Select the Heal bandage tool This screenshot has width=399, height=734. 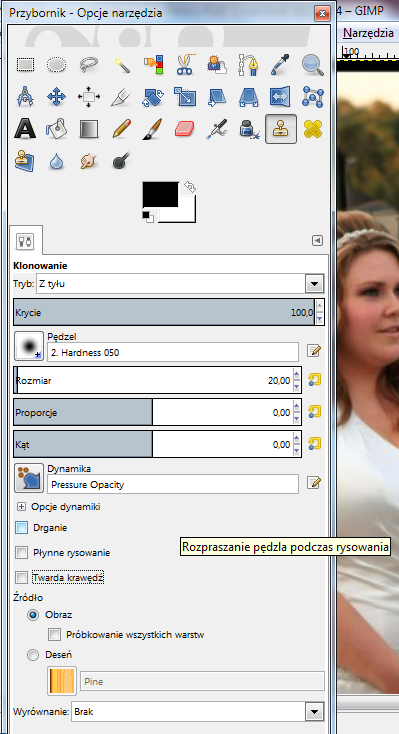[x=312, y=129]
